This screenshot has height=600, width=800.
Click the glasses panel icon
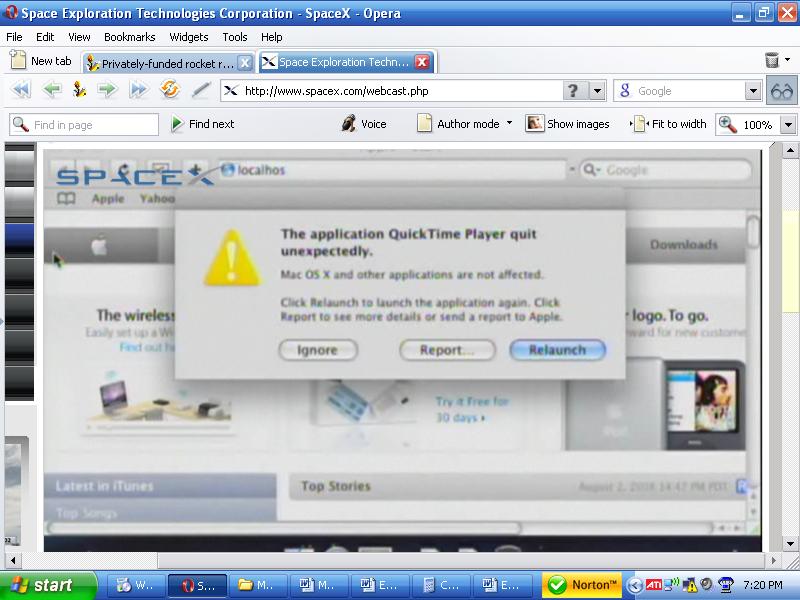tap(782, 91)
